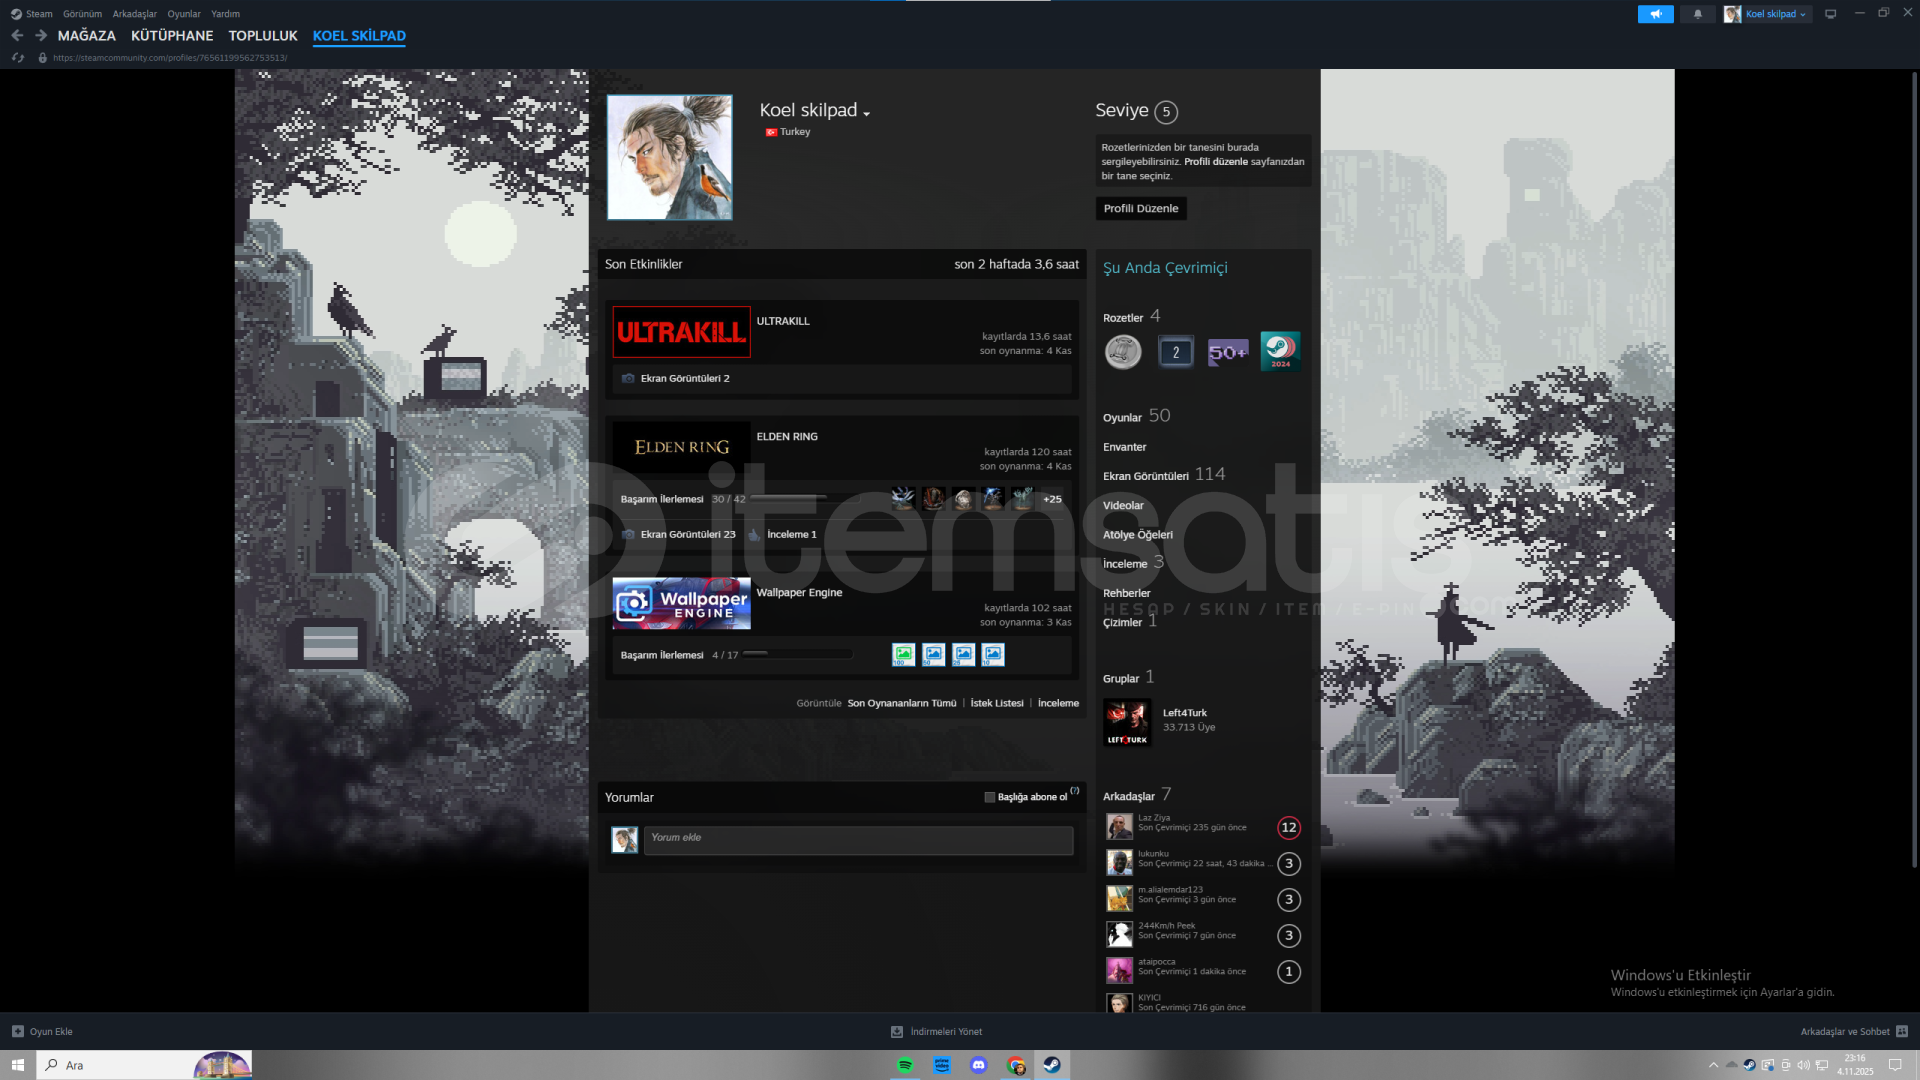
Task: Open the notifications bell
Action: point(1697,14)
